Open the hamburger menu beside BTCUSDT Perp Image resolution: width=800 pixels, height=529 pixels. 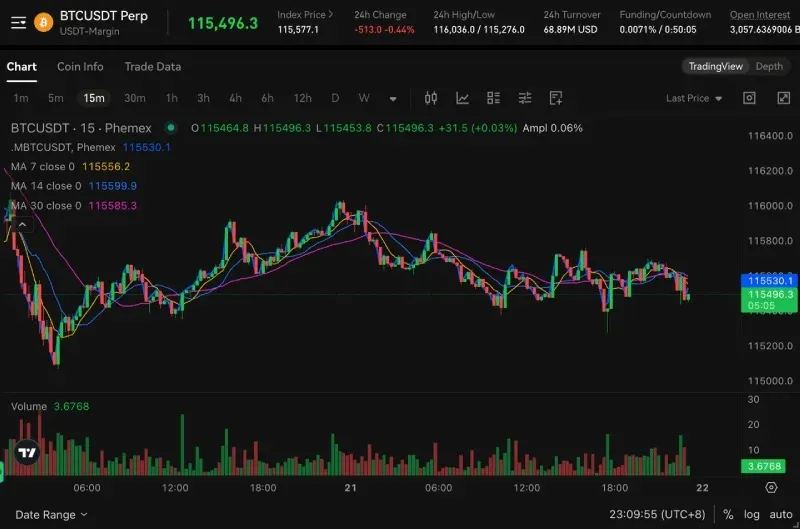[x=18, y=22]
